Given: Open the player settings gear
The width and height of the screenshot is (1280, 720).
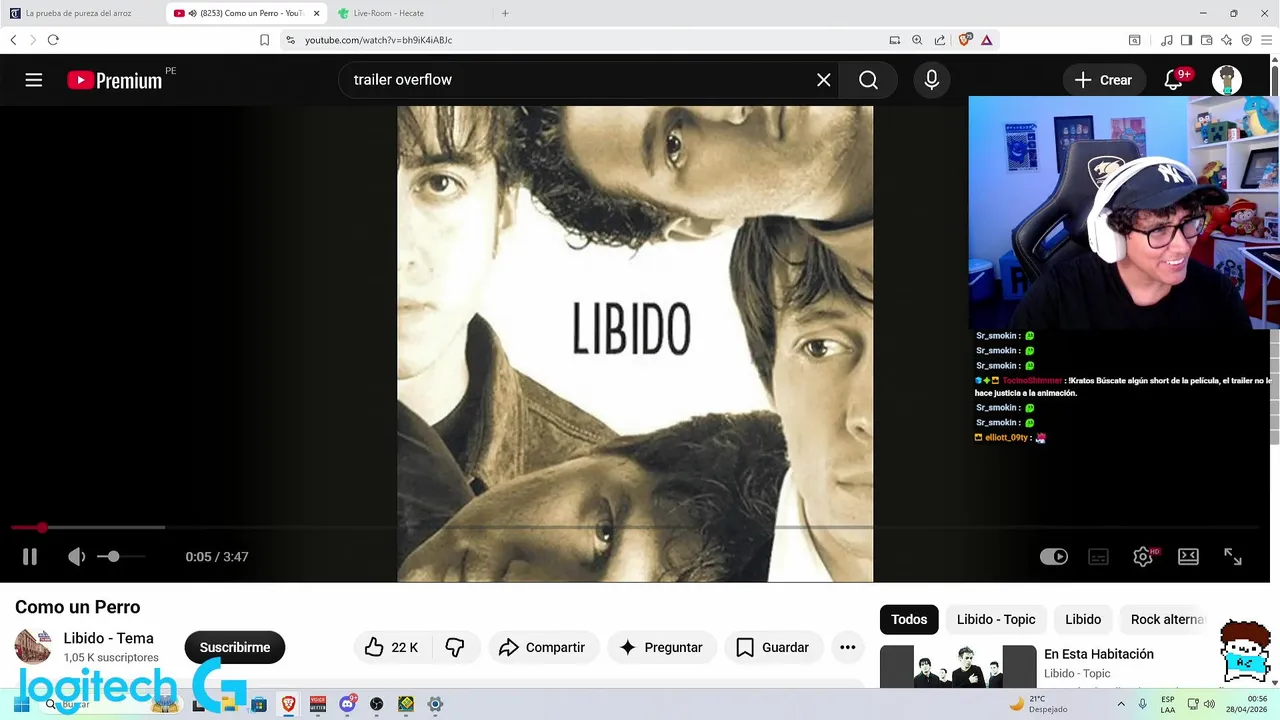Looking at the screenshot, I should coord(1143,557).
